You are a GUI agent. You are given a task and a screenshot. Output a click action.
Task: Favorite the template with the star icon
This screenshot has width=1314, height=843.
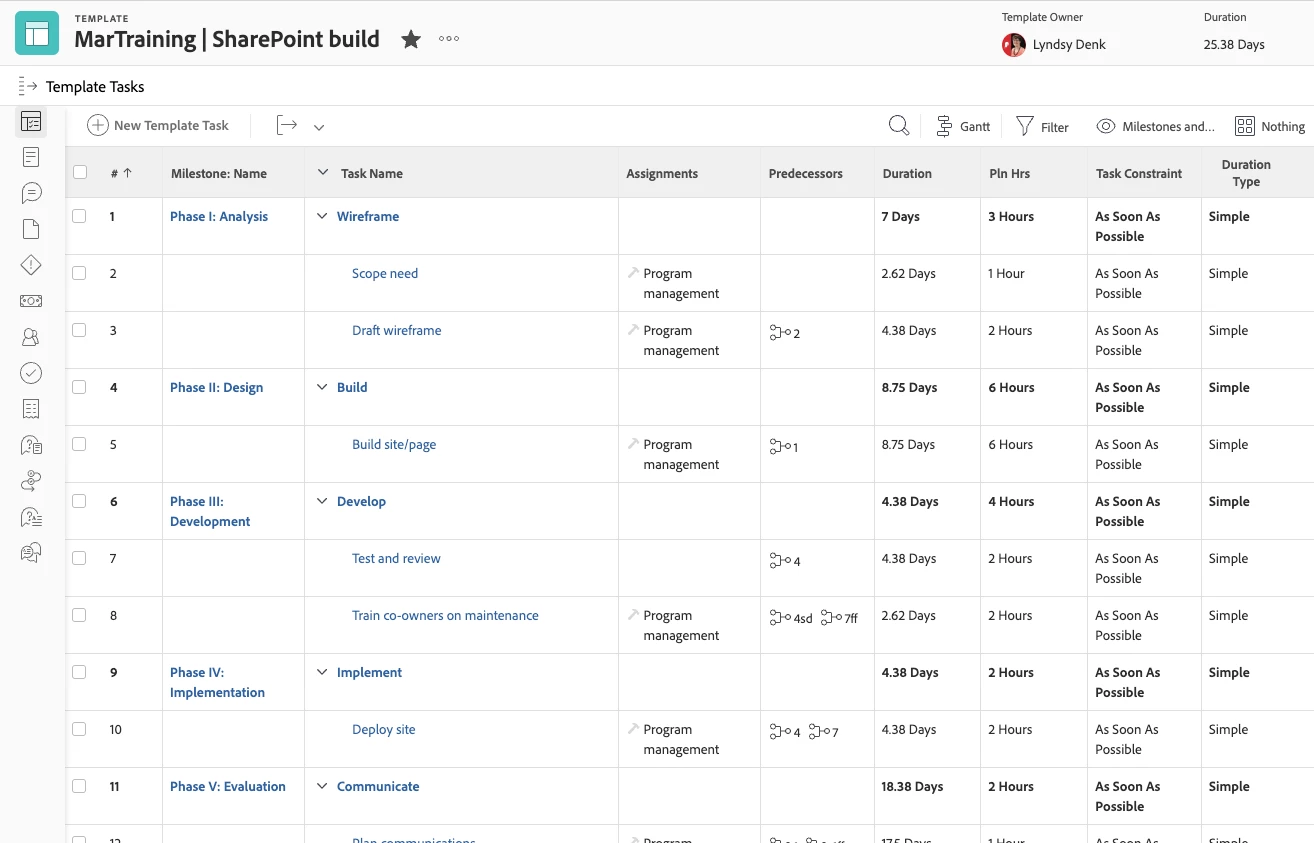pos(411,39)
